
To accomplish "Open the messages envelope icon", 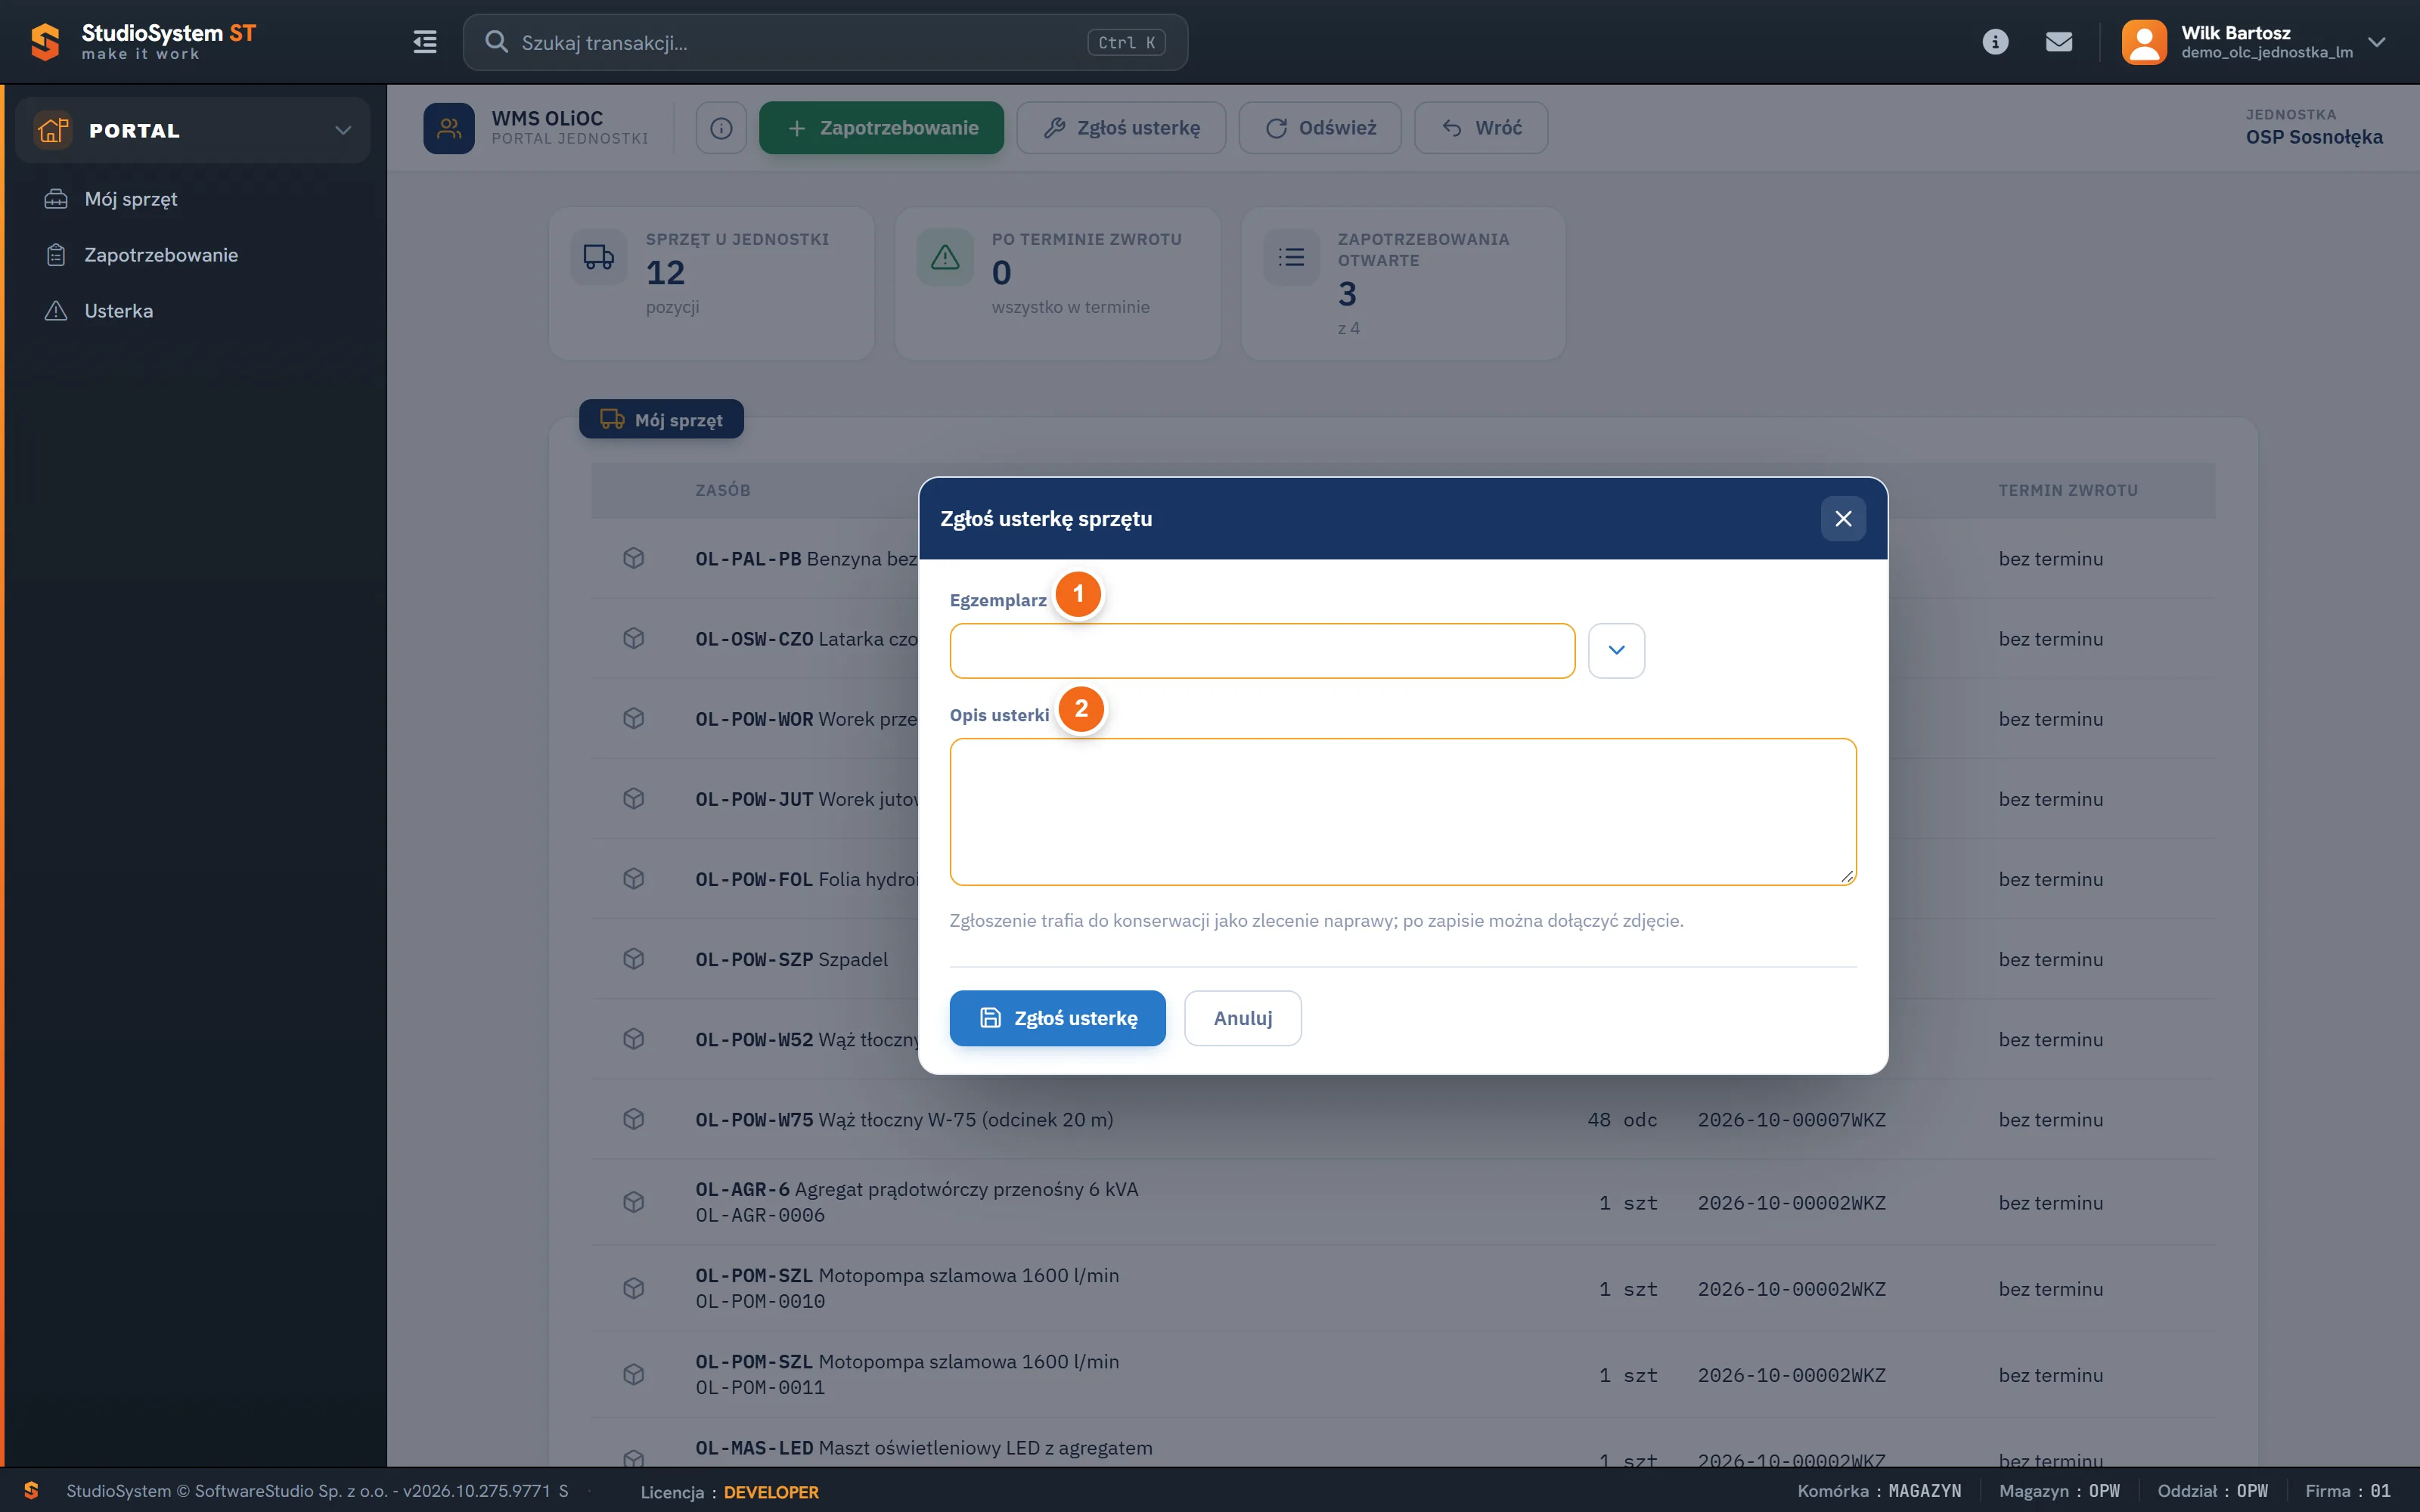I will point(2059,42).
